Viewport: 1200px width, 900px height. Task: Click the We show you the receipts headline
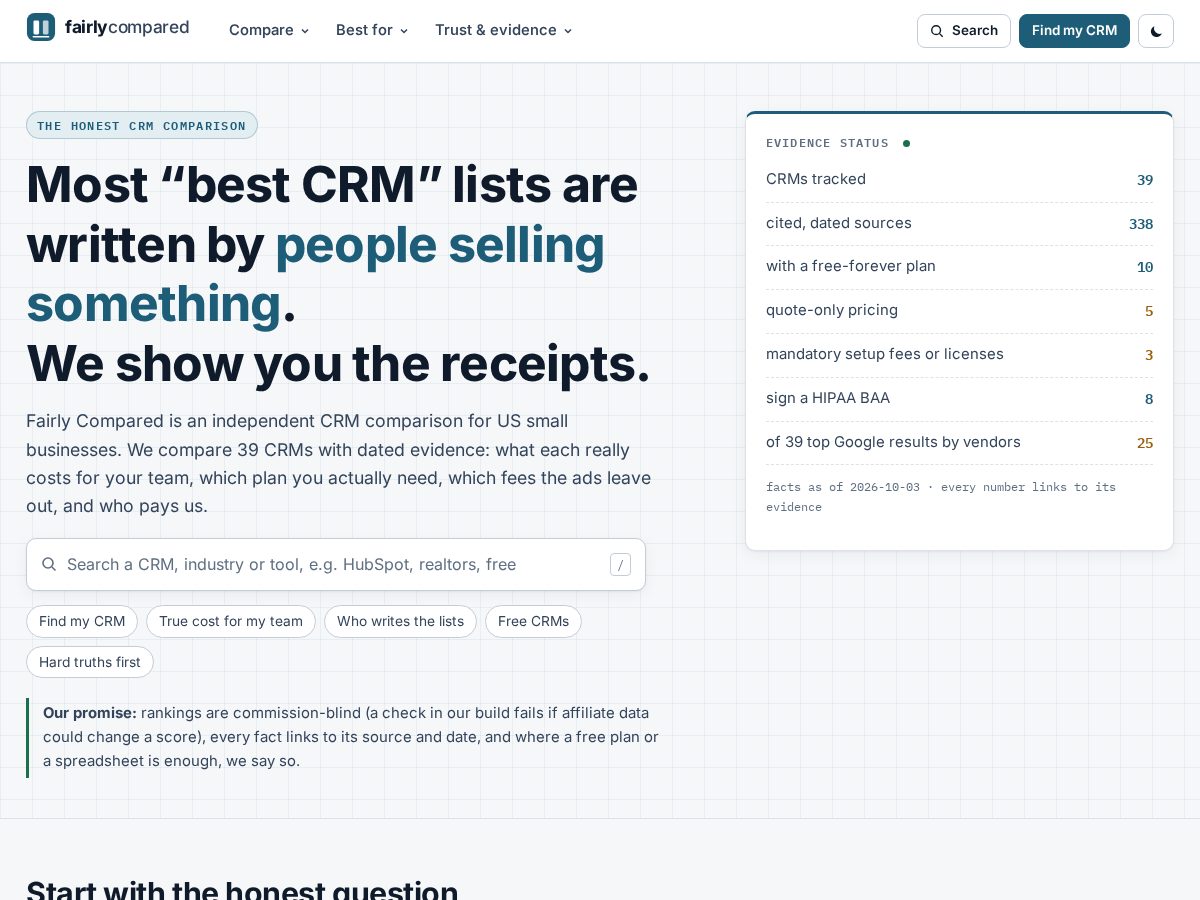coord(338,363)
